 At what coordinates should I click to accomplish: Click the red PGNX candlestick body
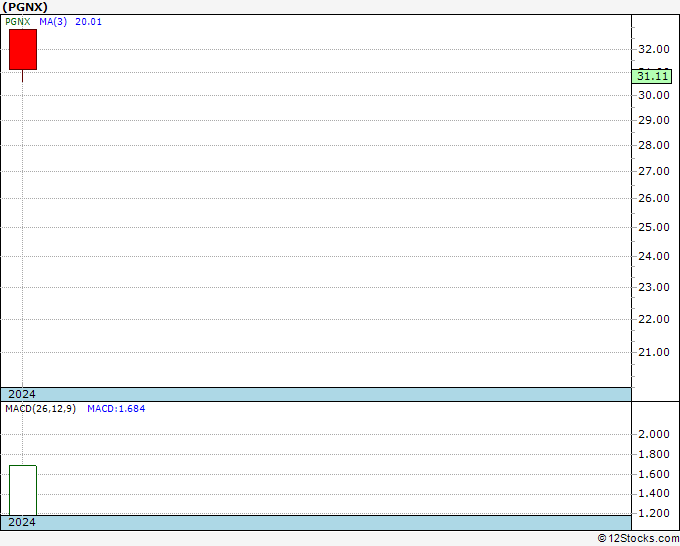(23, 49)
